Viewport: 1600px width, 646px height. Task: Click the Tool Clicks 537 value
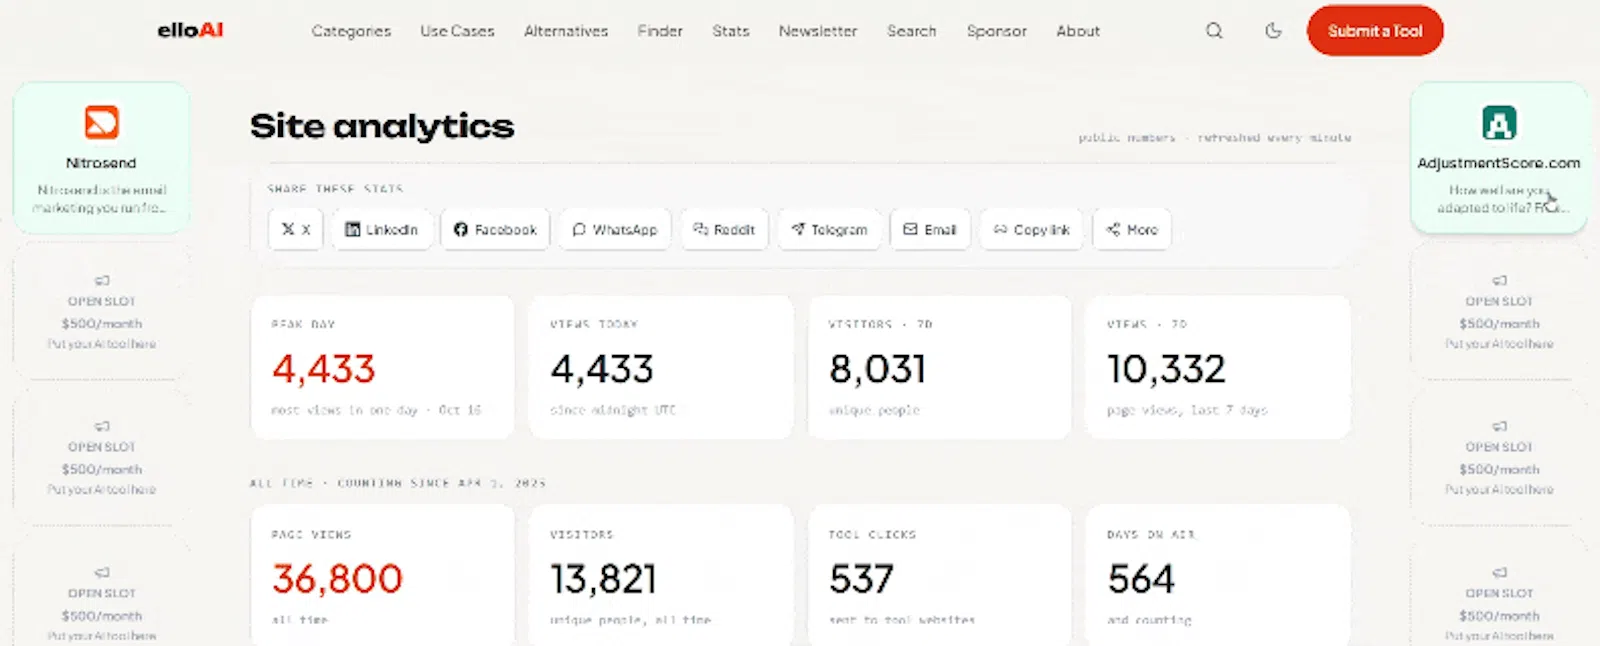pyautogui.click(x=862, y=579)
